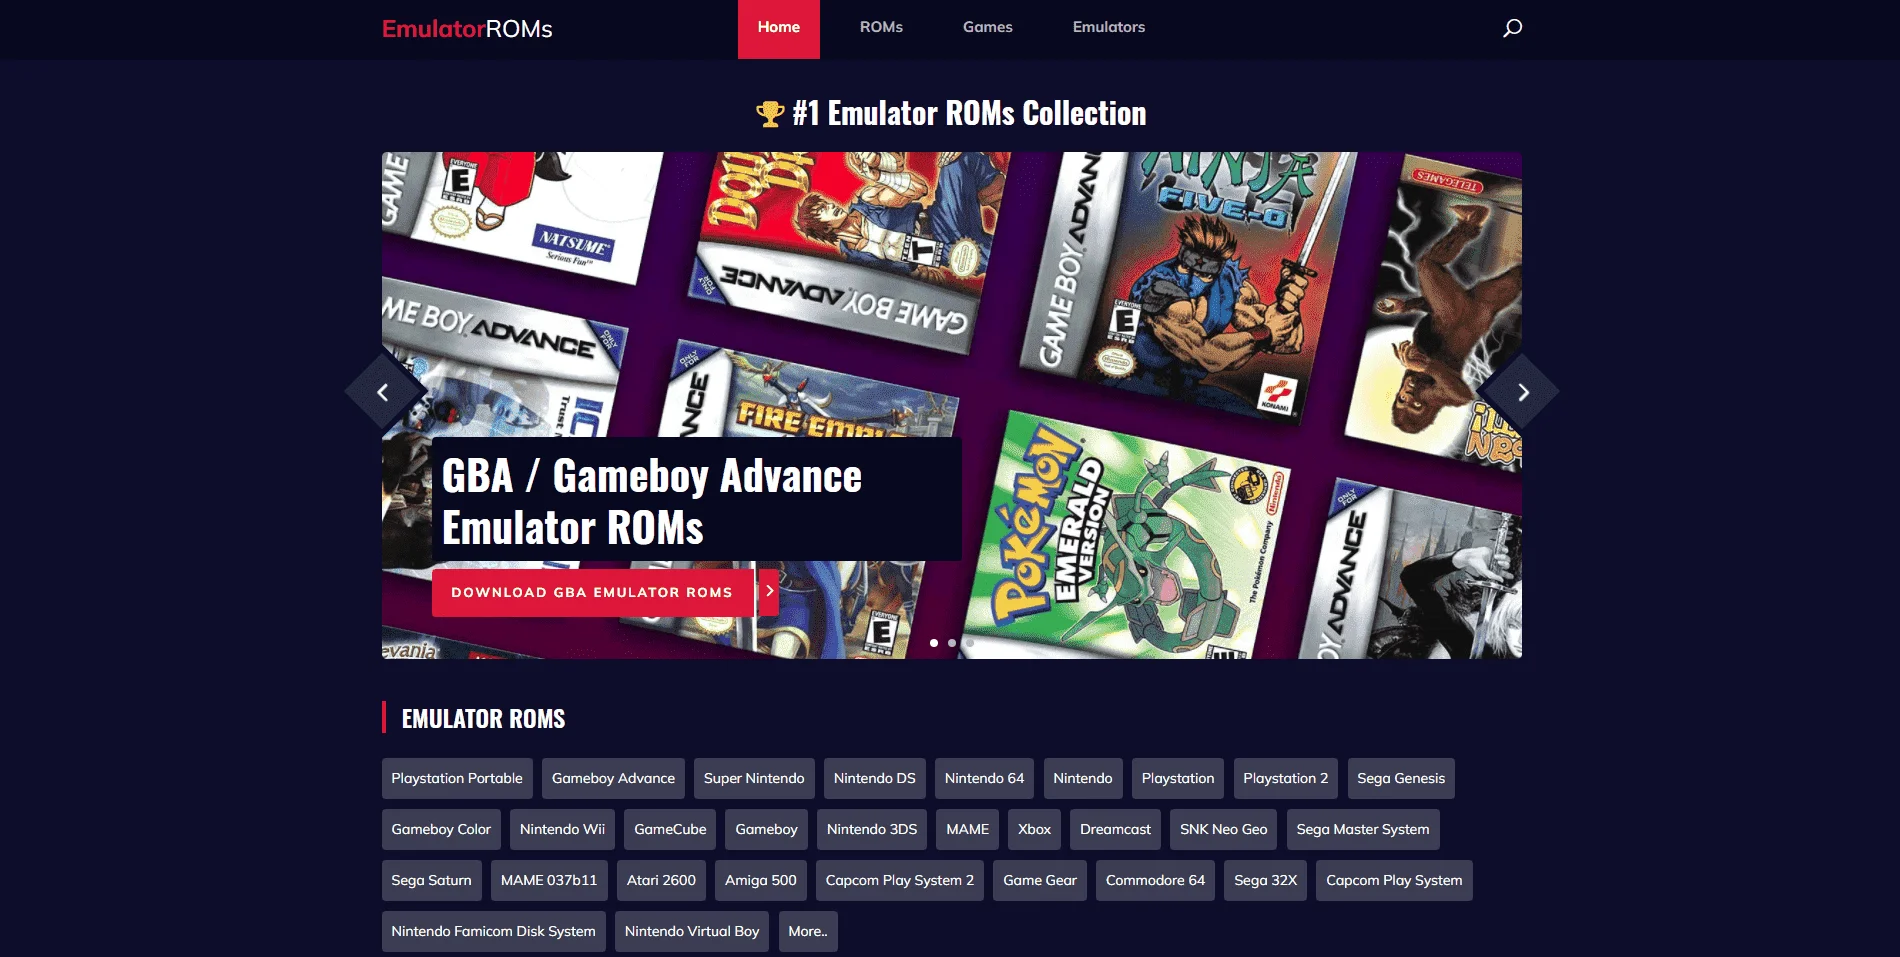
Task: Open Nintendo Virtual Boy ROMs
Action: click(x=692, y=931)
